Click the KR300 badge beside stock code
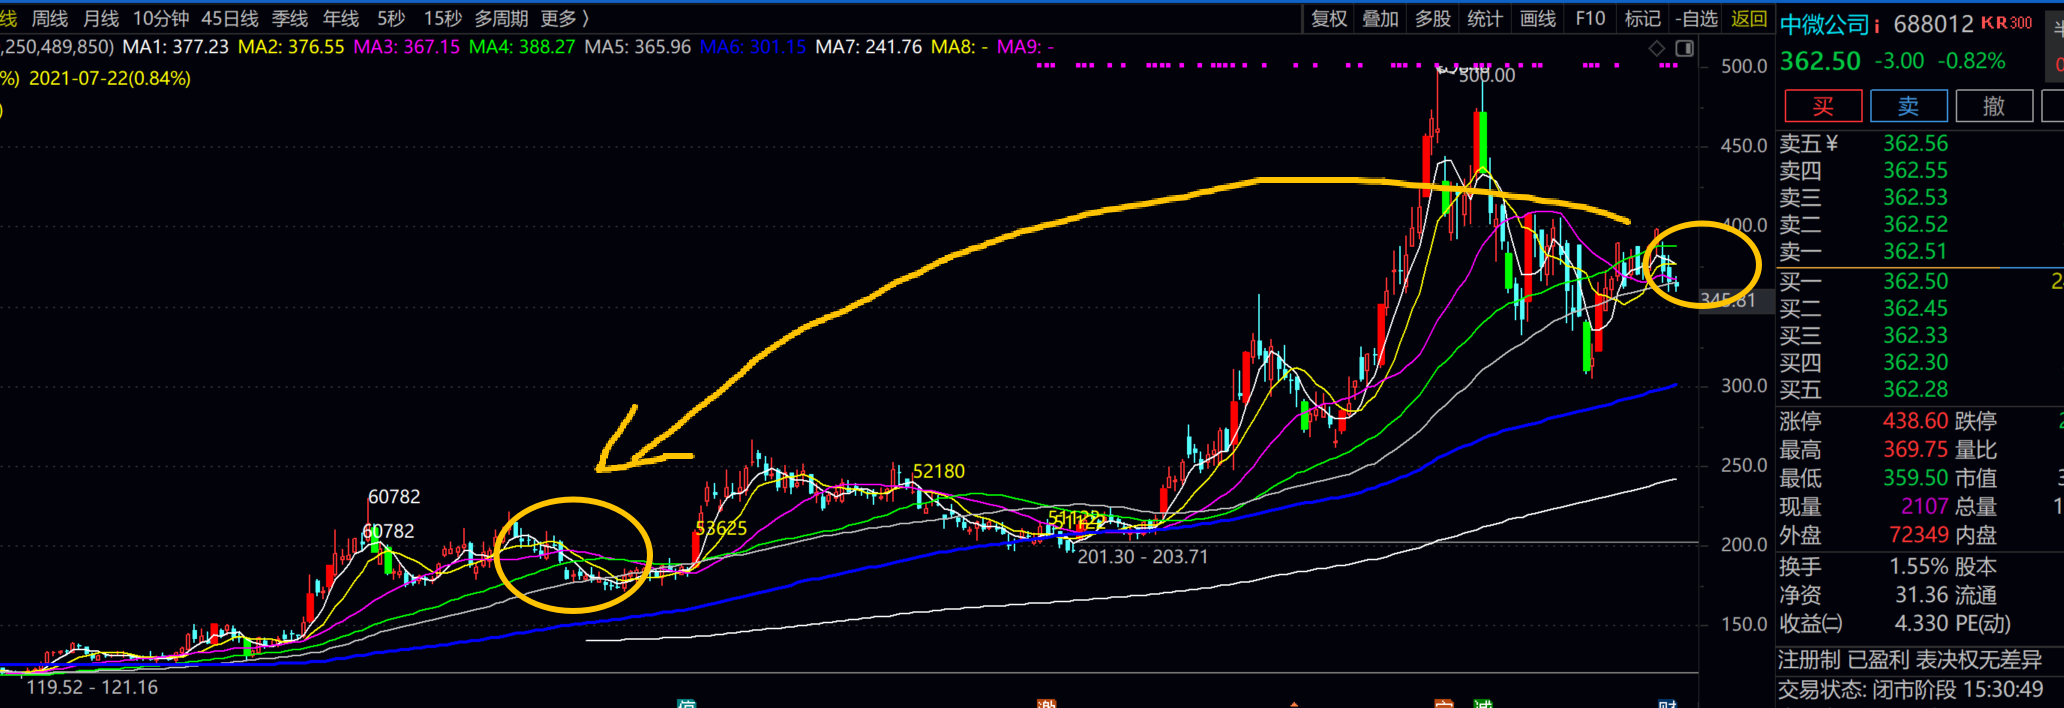 [2006, 22]
